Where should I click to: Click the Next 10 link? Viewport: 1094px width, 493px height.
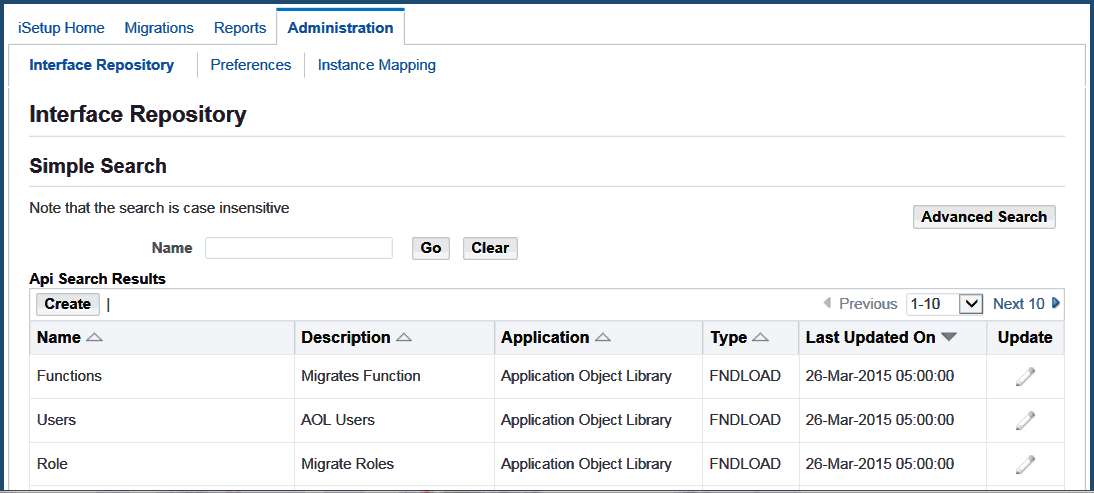1019,304
